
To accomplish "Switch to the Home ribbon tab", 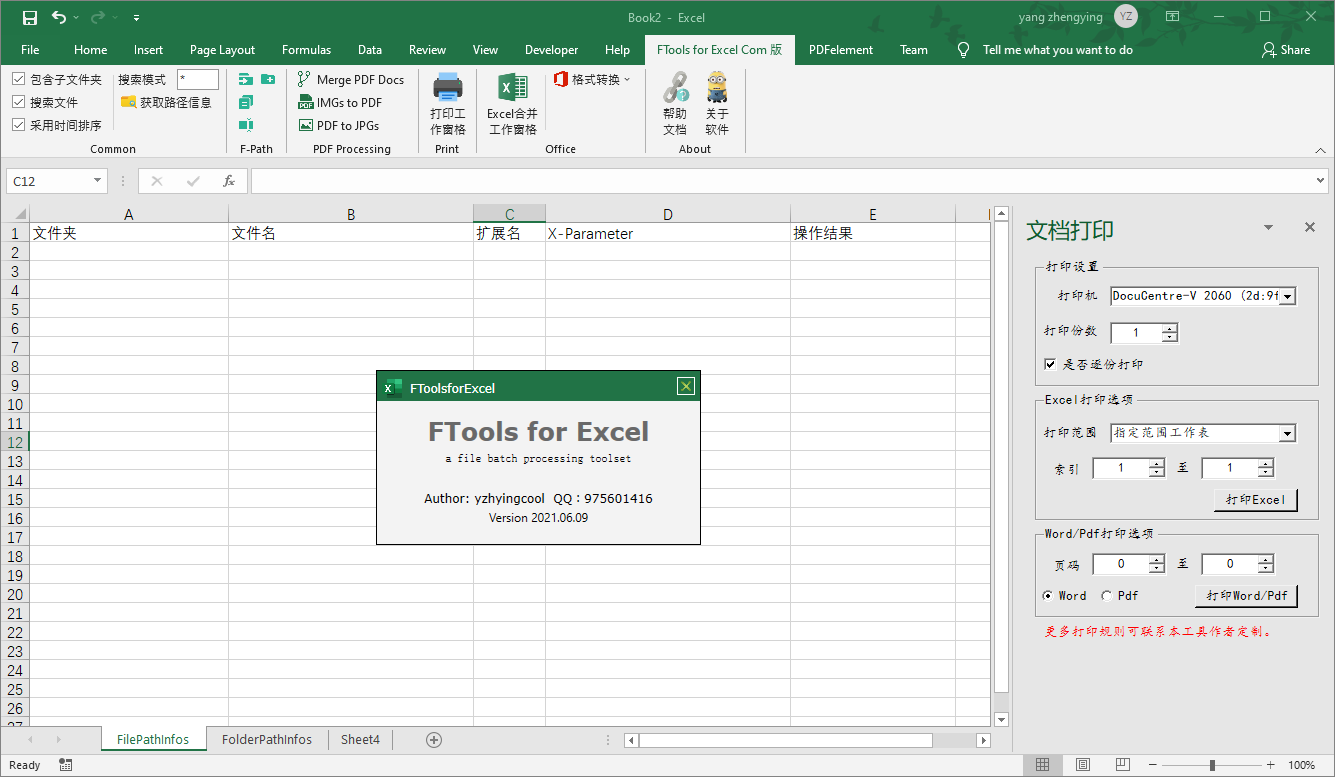I will point(90,49).
